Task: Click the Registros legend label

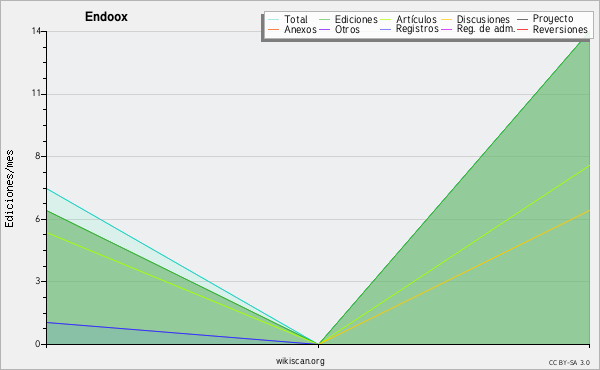Action: coord(417,29)
